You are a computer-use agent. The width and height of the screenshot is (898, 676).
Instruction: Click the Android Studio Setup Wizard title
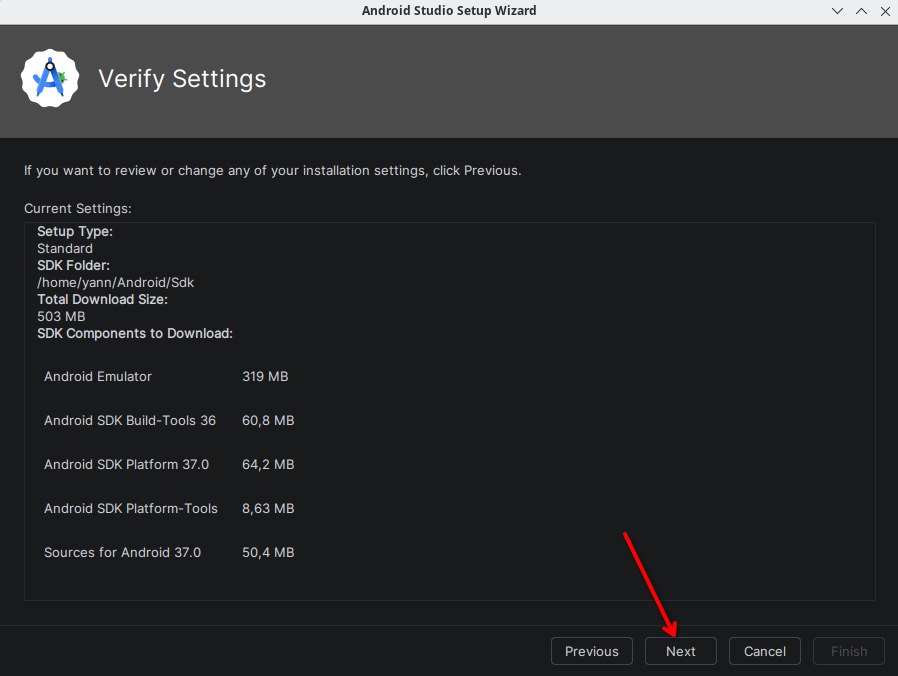449,10
